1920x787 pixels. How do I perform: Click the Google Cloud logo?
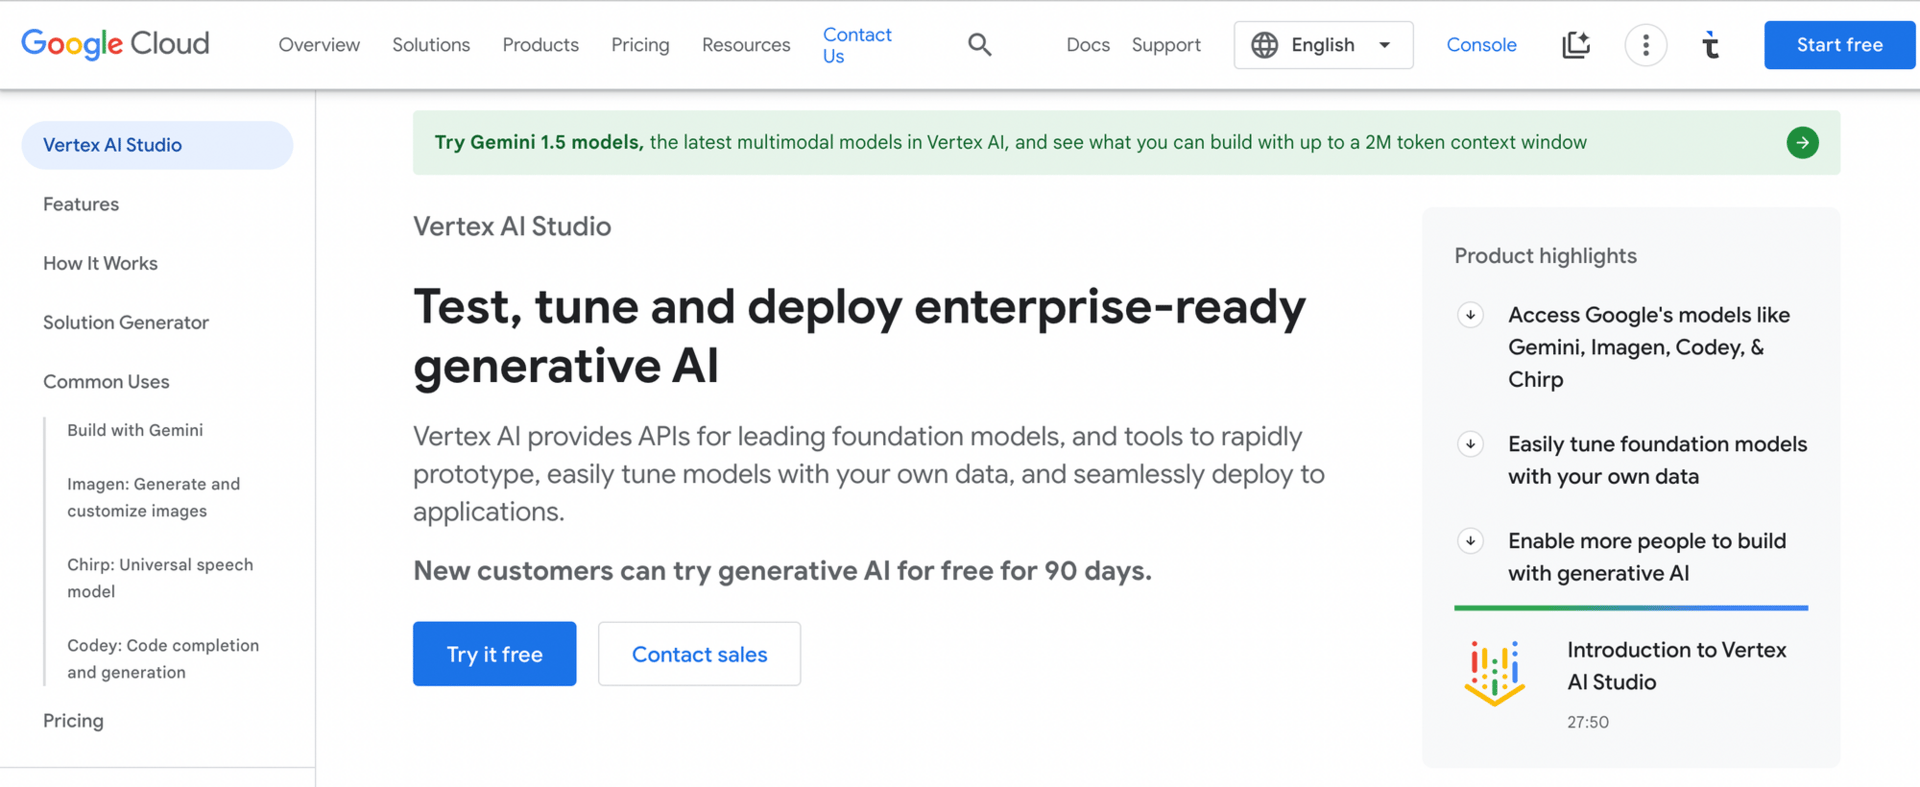click(x=115, y=44)
